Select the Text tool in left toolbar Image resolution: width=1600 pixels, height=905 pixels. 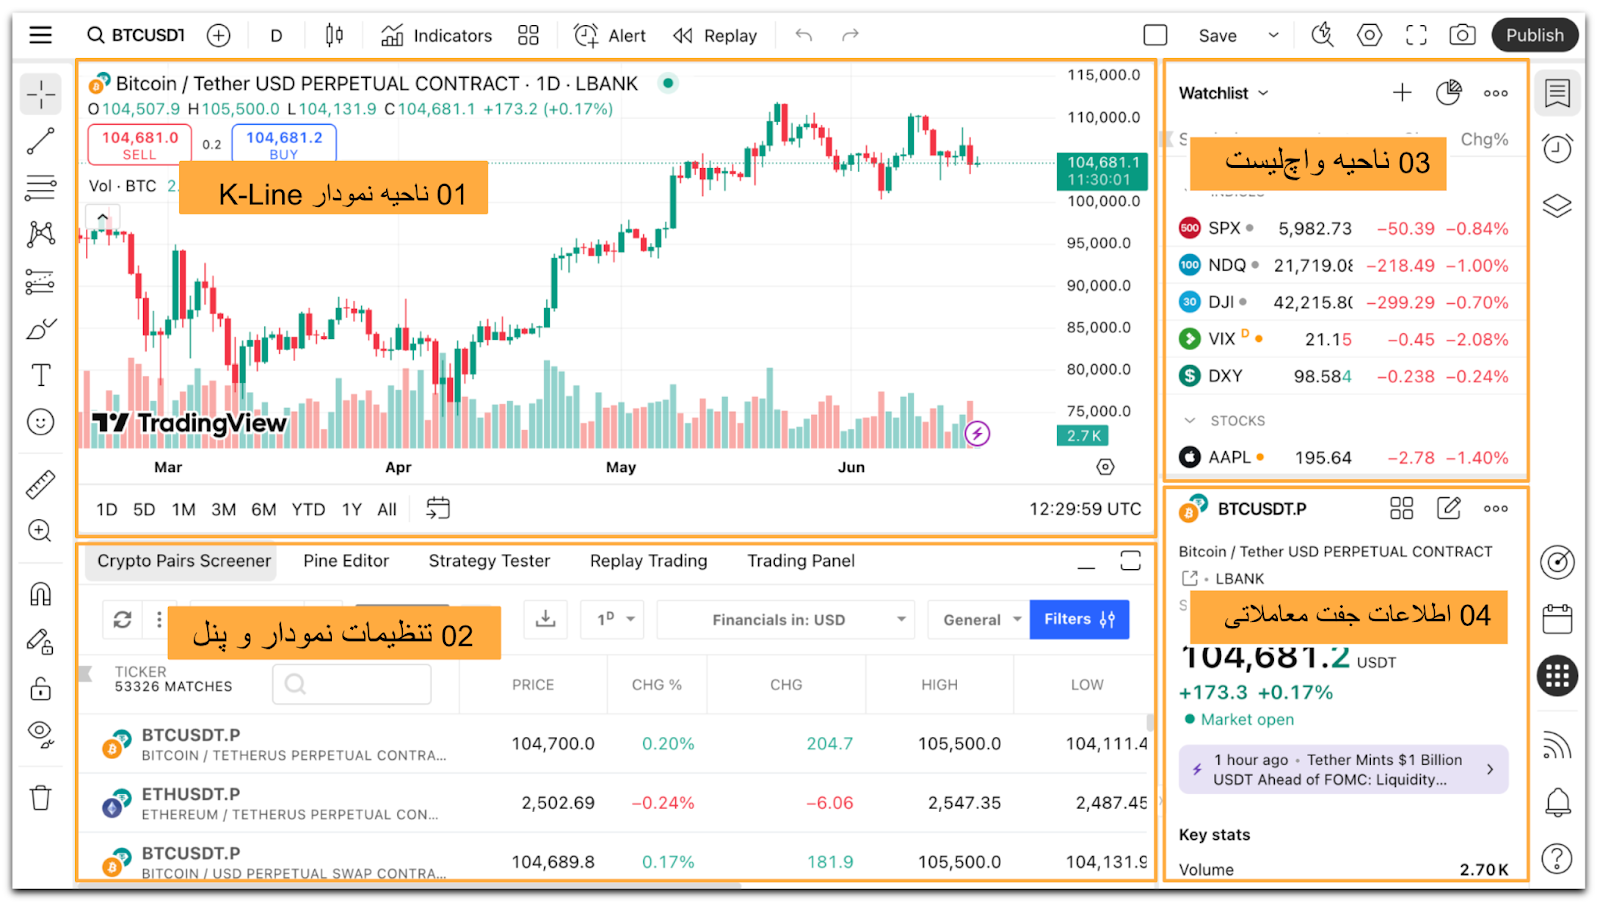coord(40,375)
